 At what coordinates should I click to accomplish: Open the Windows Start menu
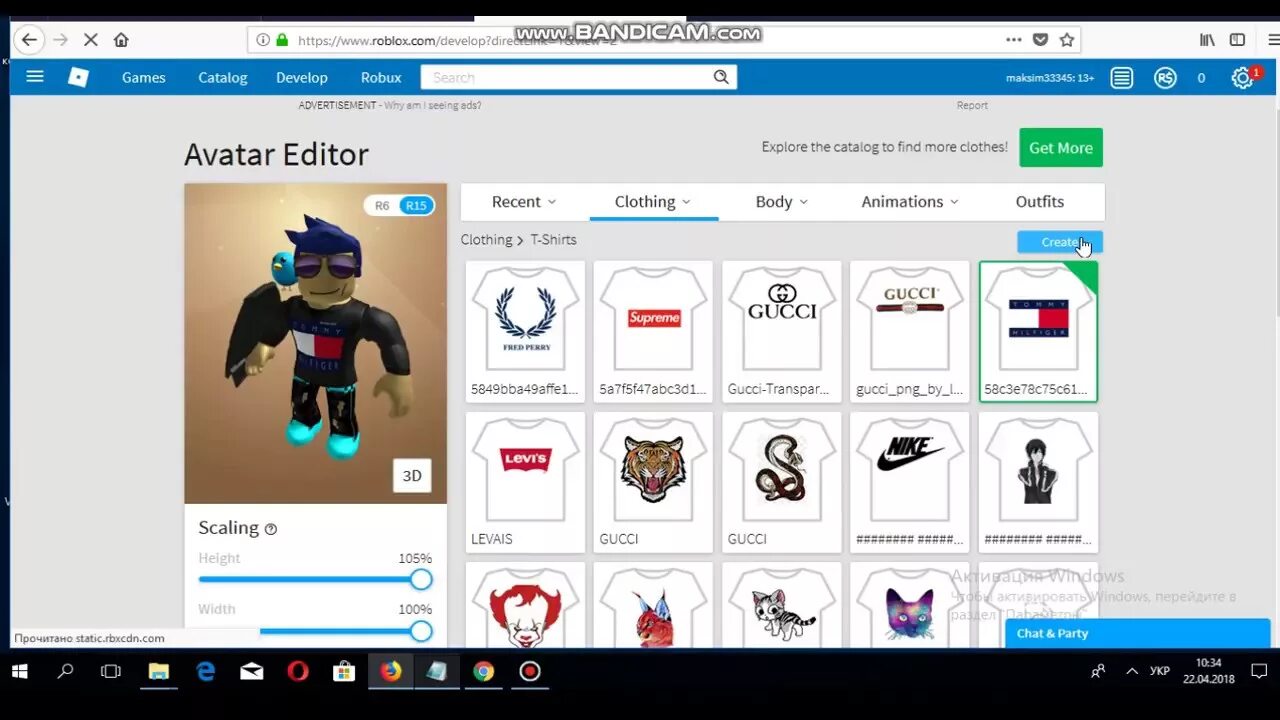(x=22, y=672)
